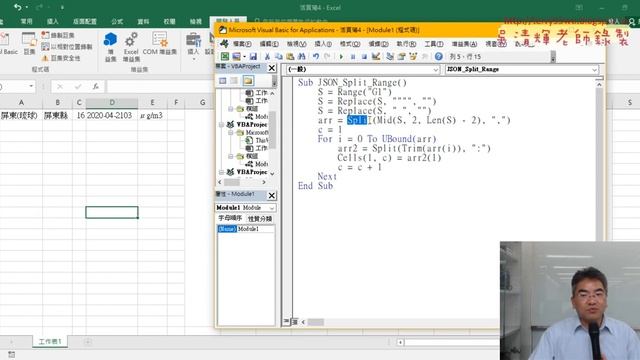Collapse the Microsoft Excel objects folder node

(x=231, y=133)
